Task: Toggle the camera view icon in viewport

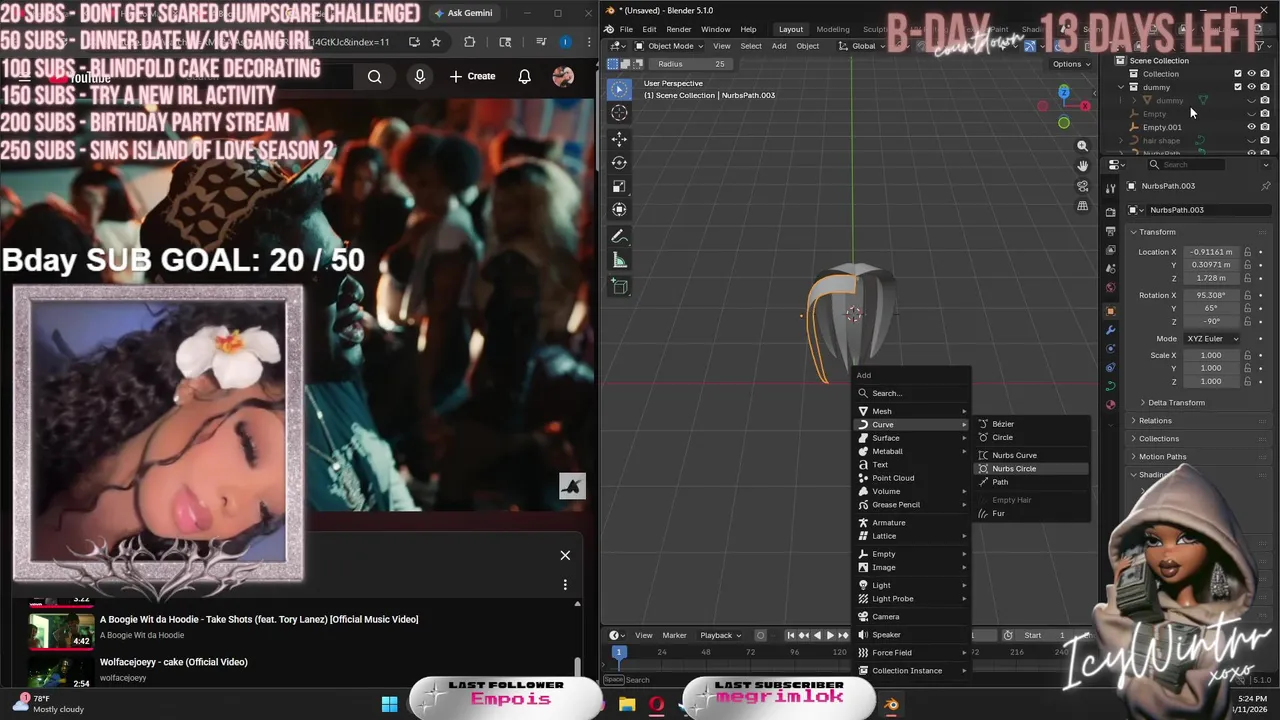Action: [1082, 186]
